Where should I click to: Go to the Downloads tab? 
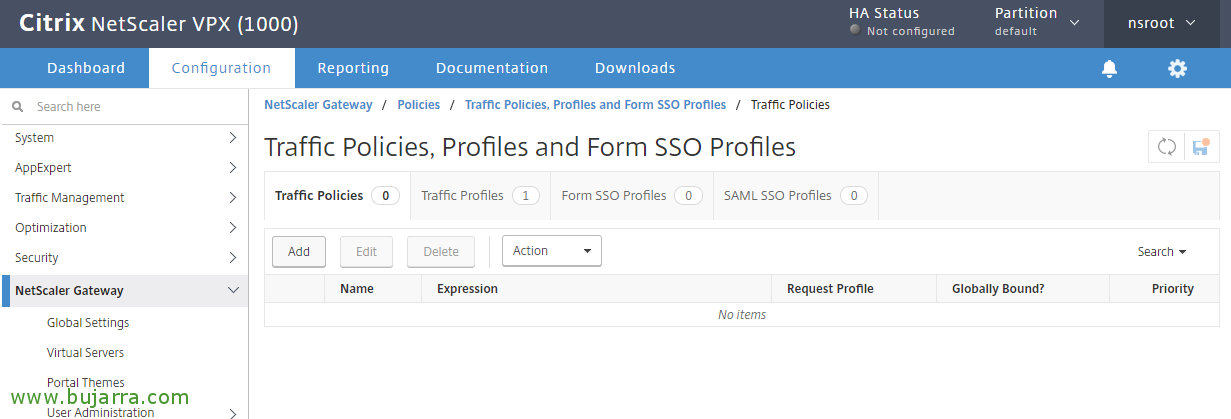[x=635, y=68]
